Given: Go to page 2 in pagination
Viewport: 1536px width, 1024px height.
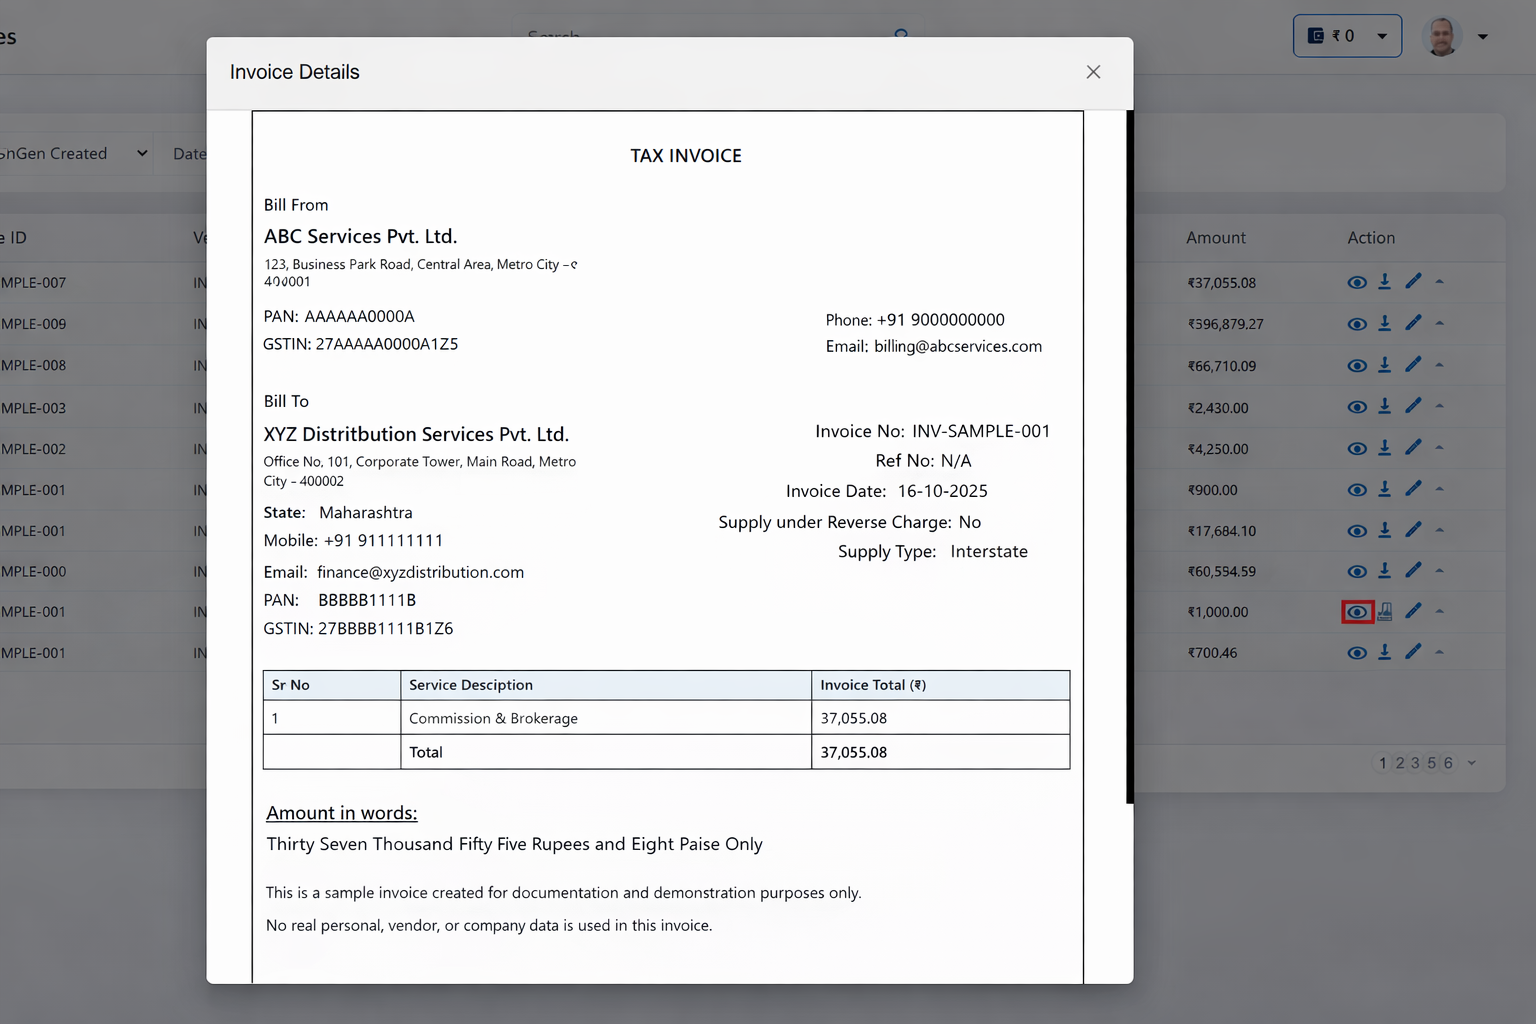Looking at the screenshot, I should coord(1400,763).
